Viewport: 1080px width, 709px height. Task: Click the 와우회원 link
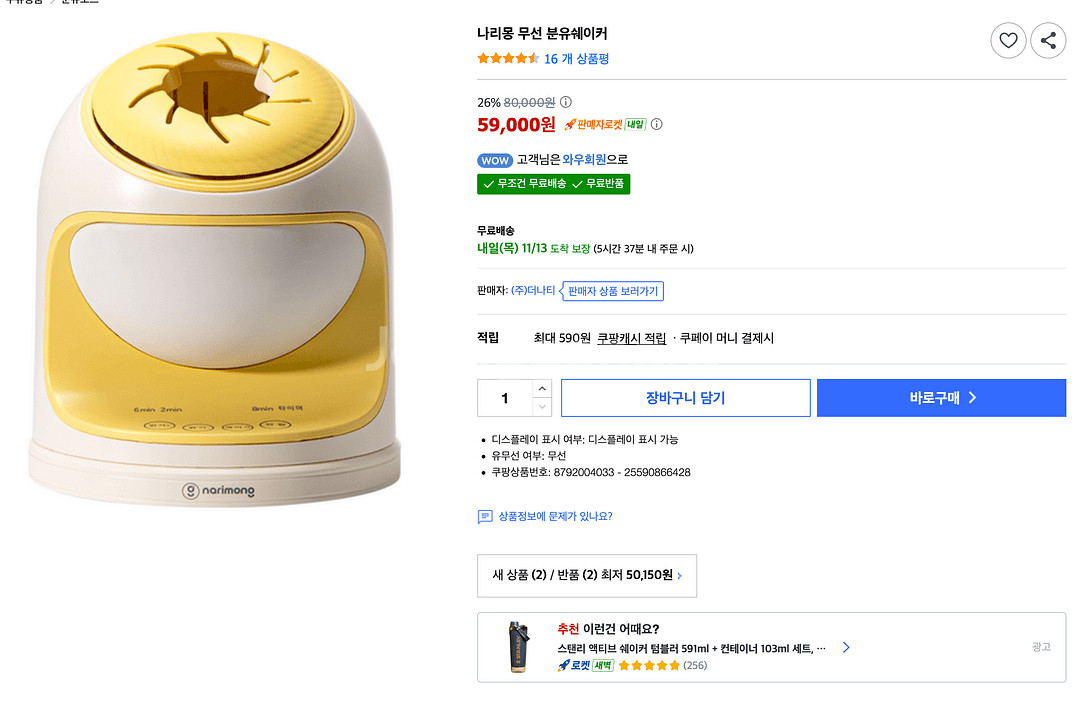pos(584,160)
